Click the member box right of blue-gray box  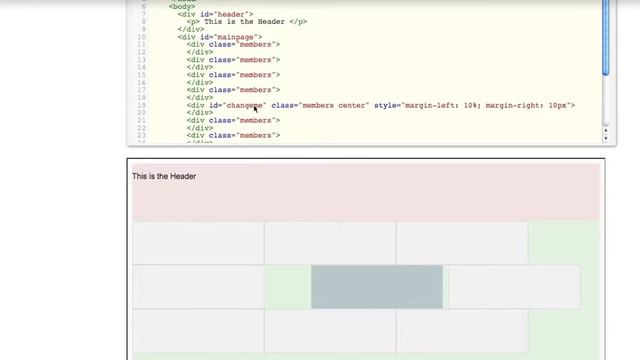[x=514, y=287]
